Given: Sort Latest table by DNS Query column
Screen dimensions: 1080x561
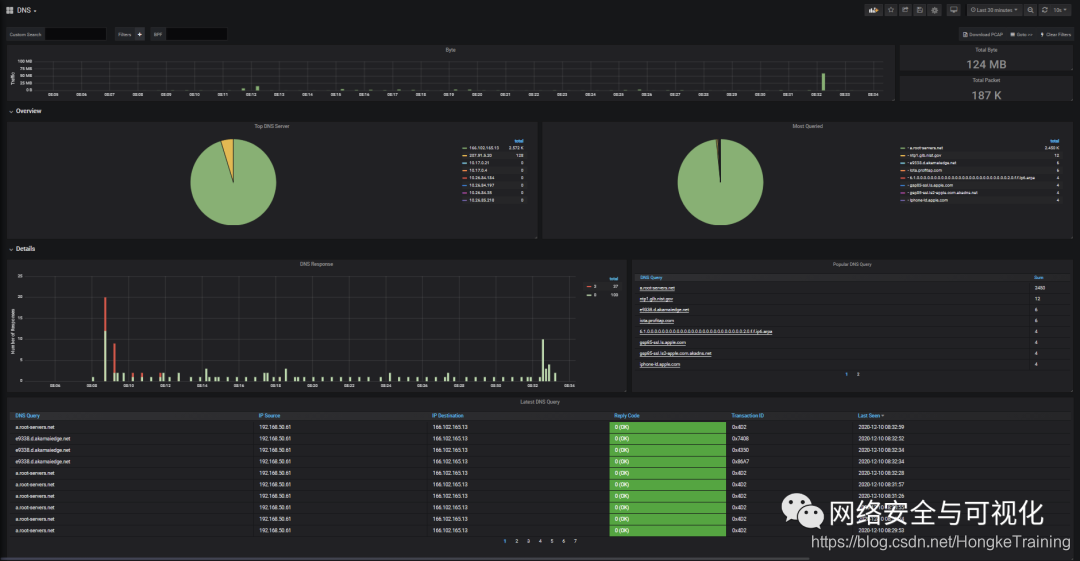Looking at the screenshot, I should tap(28, 416).
